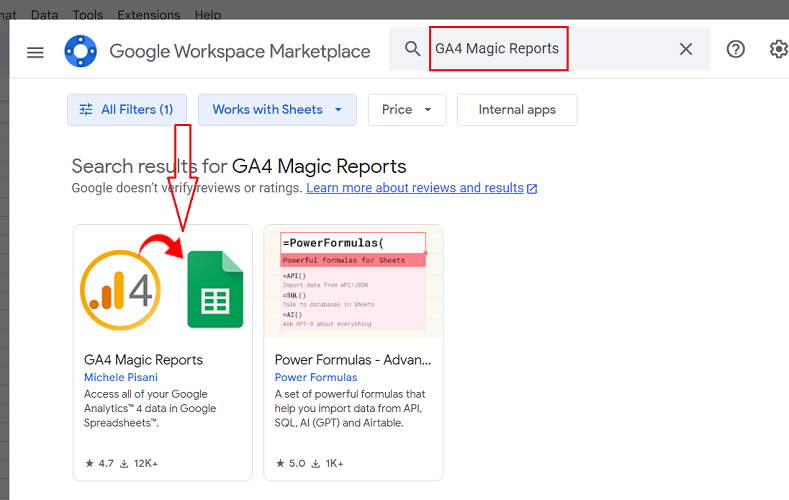The width and height of the screenshot is (789, 500).
Task: Open the Help question mark icon
Action: (x=736, y=49)
